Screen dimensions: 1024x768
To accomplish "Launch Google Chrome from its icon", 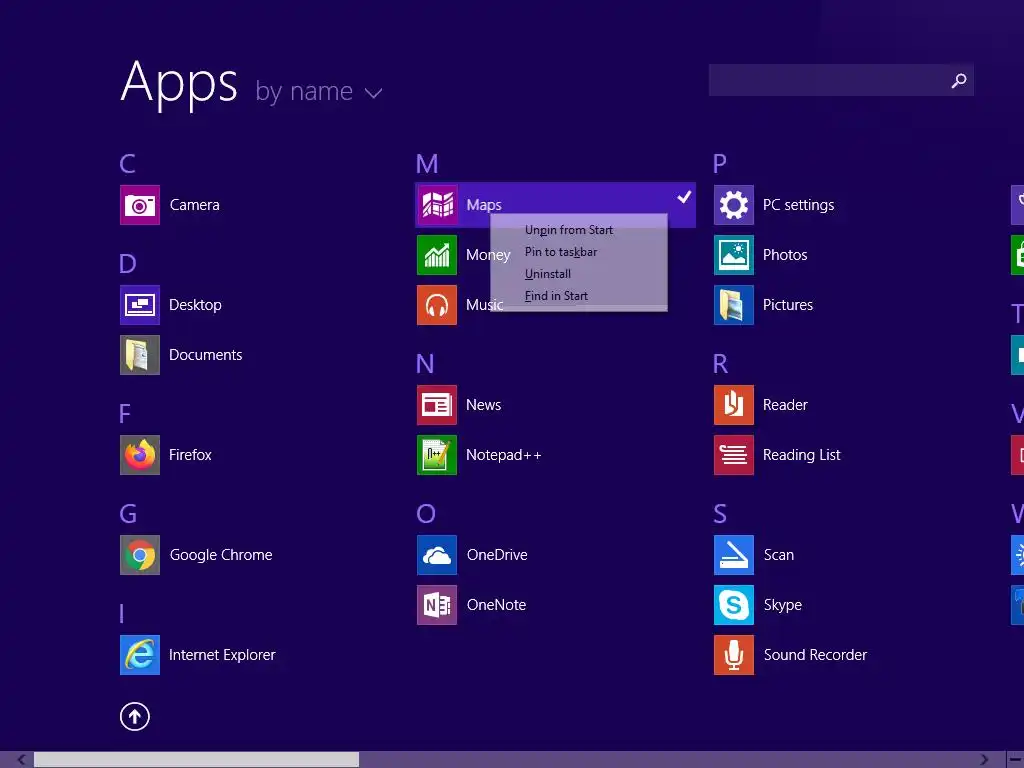I will point(140,555).
